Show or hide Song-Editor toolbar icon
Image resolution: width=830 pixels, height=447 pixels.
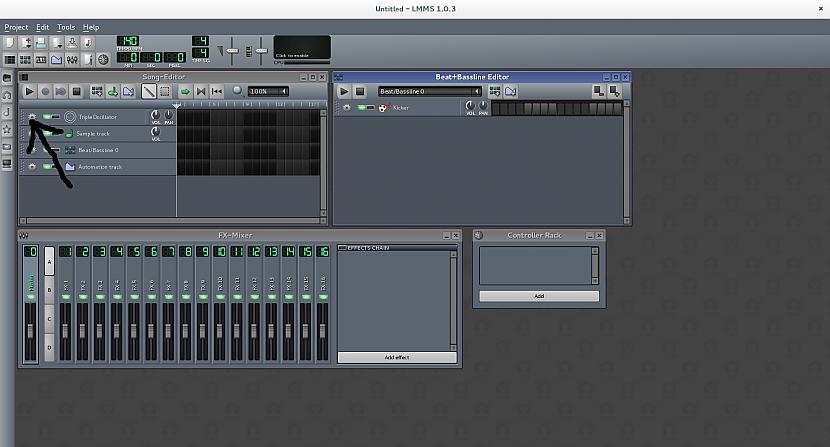pos(10,59)
